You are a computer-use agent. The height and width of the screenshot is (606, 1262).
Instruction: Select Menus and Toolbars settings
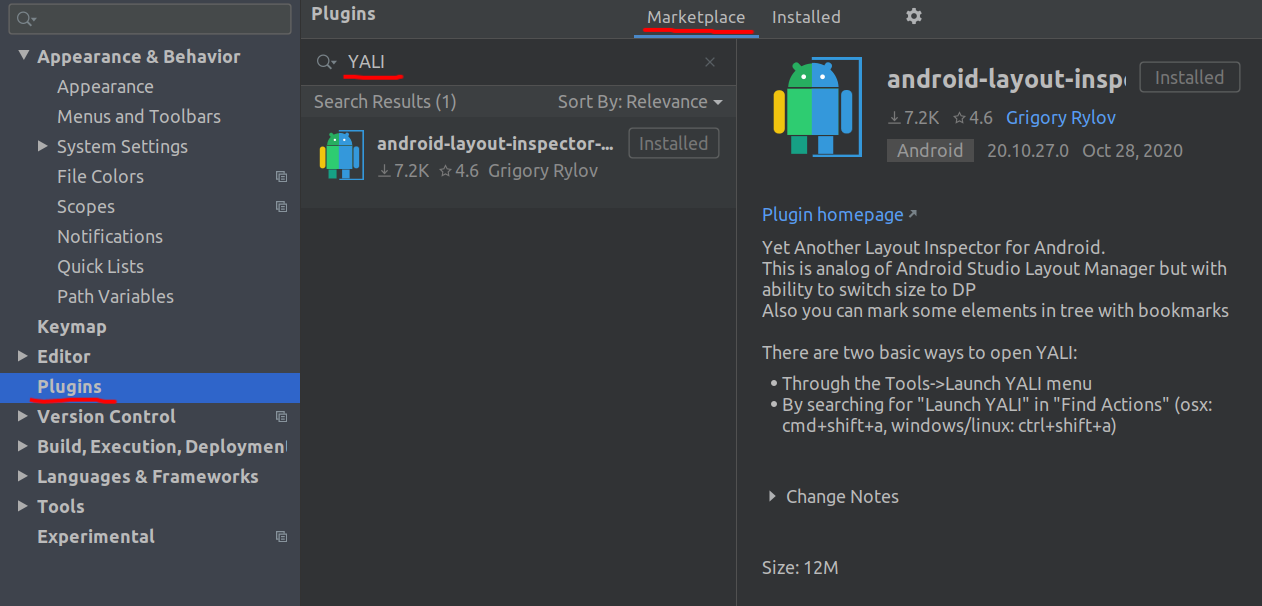coord(139,117)
